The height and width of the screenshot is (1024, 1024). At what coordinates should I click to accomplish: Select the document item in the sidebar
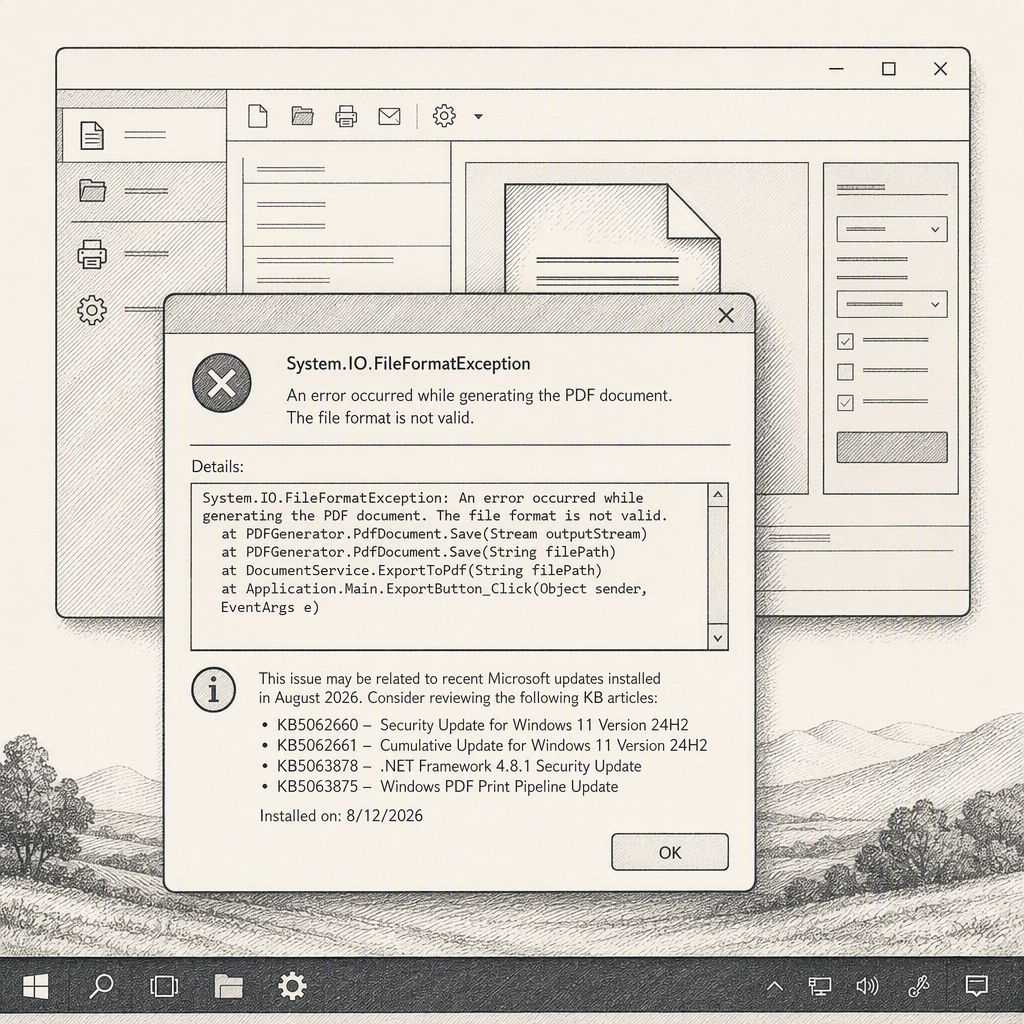click(x=144, y=135)
